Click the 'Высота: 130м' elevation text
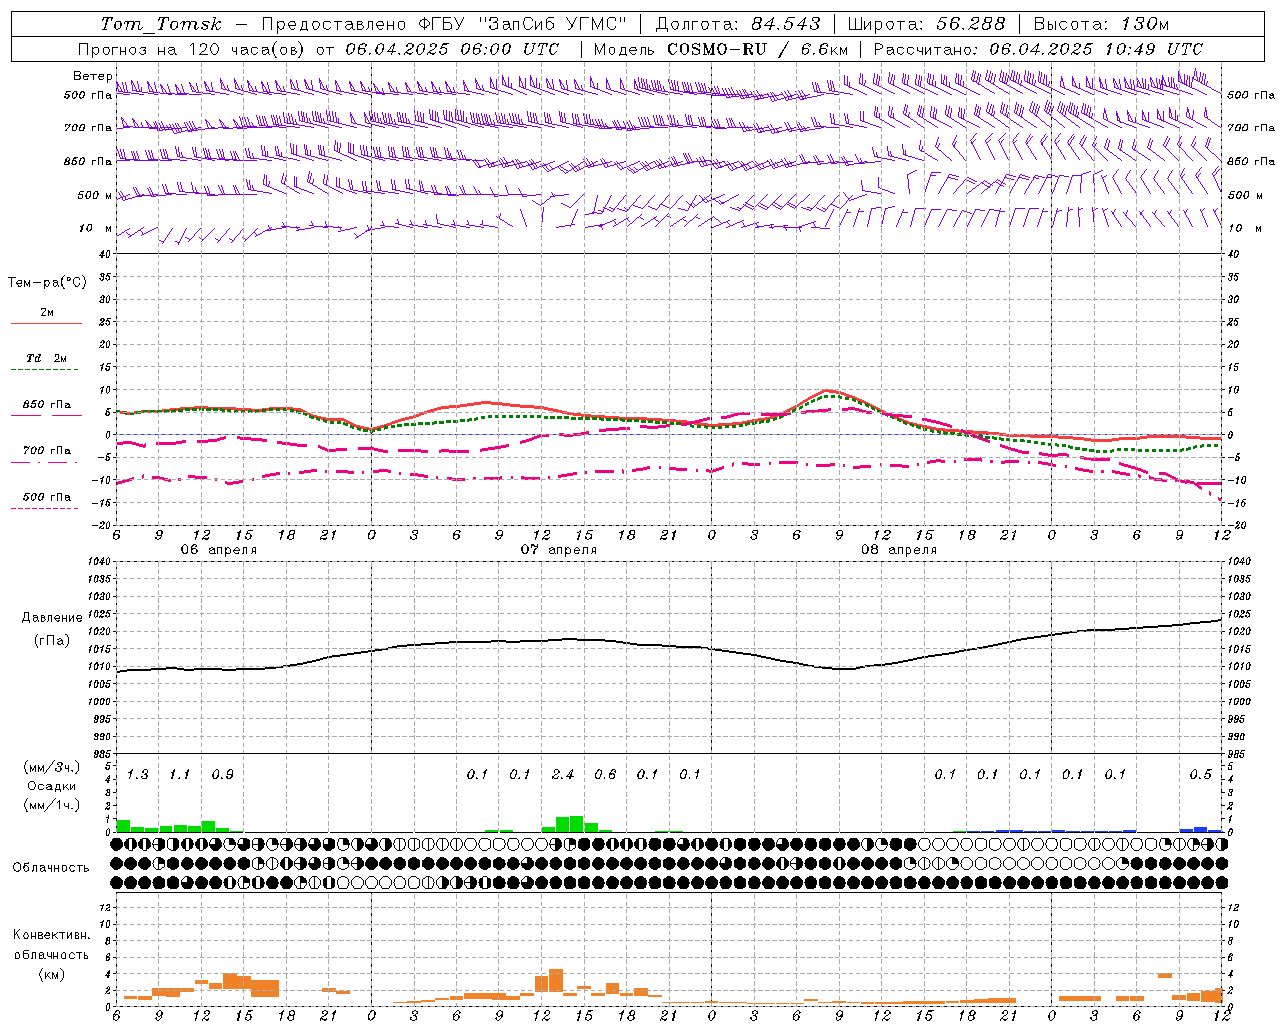1280x1024 pixels. click(x=1100, y=24)
